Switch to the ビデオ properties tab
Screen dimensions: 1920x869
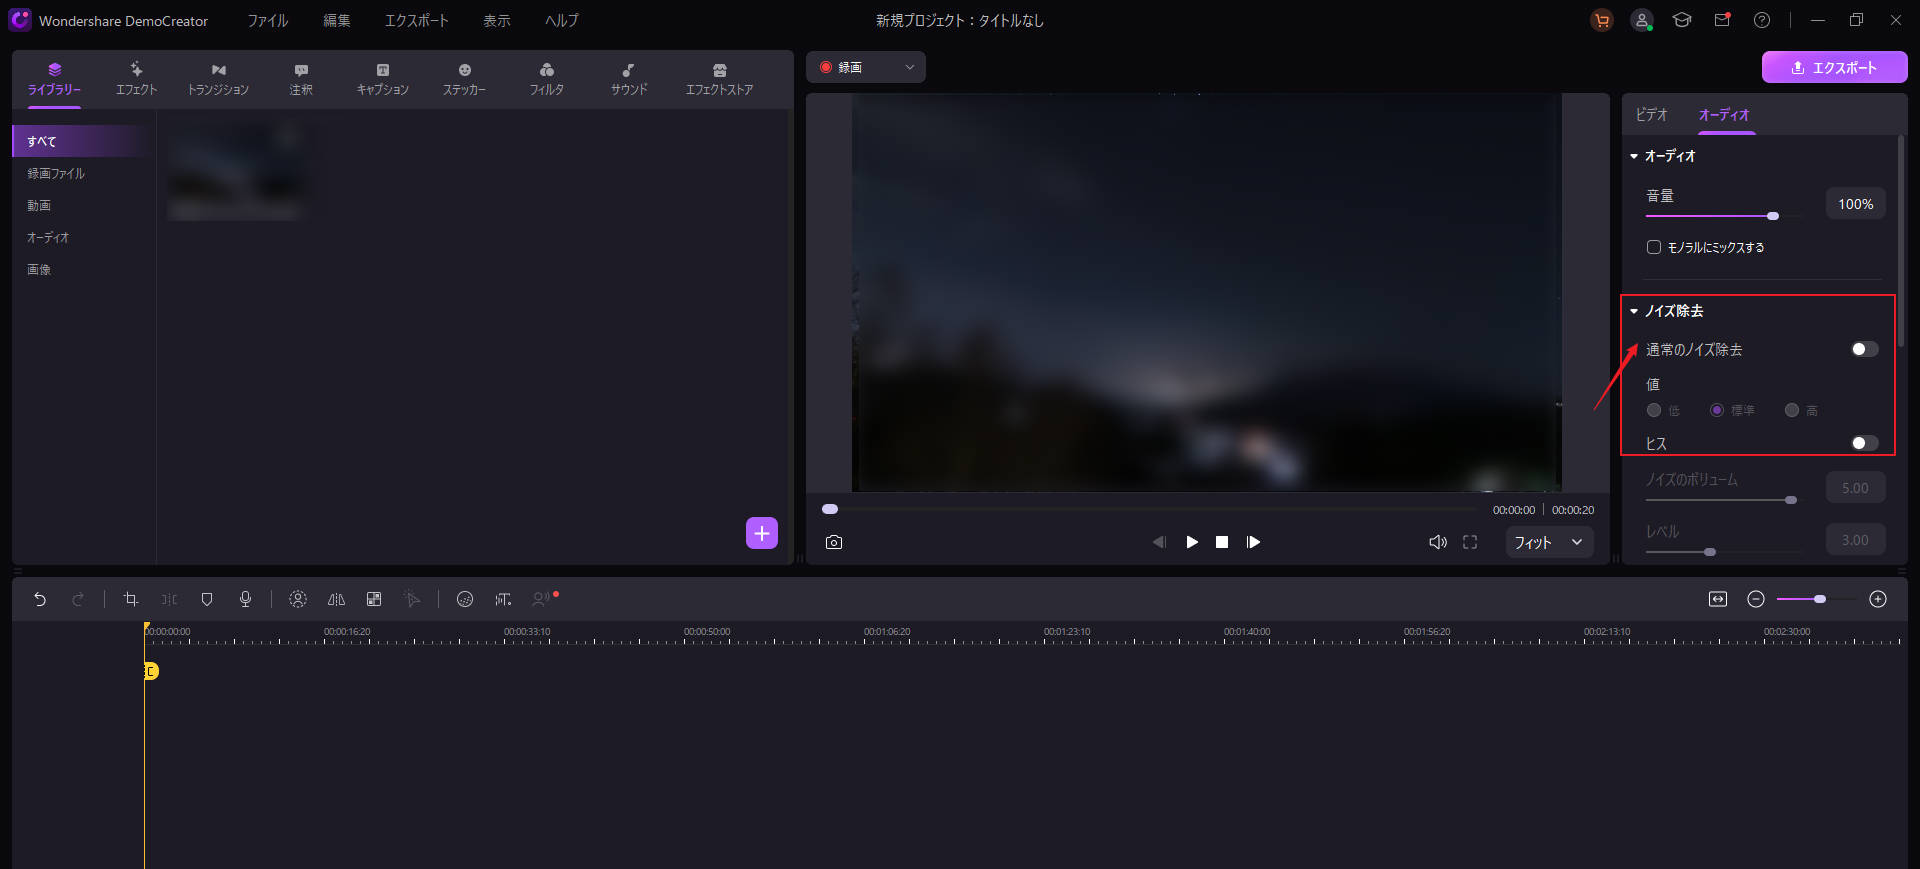click(x=1651, y=115)
